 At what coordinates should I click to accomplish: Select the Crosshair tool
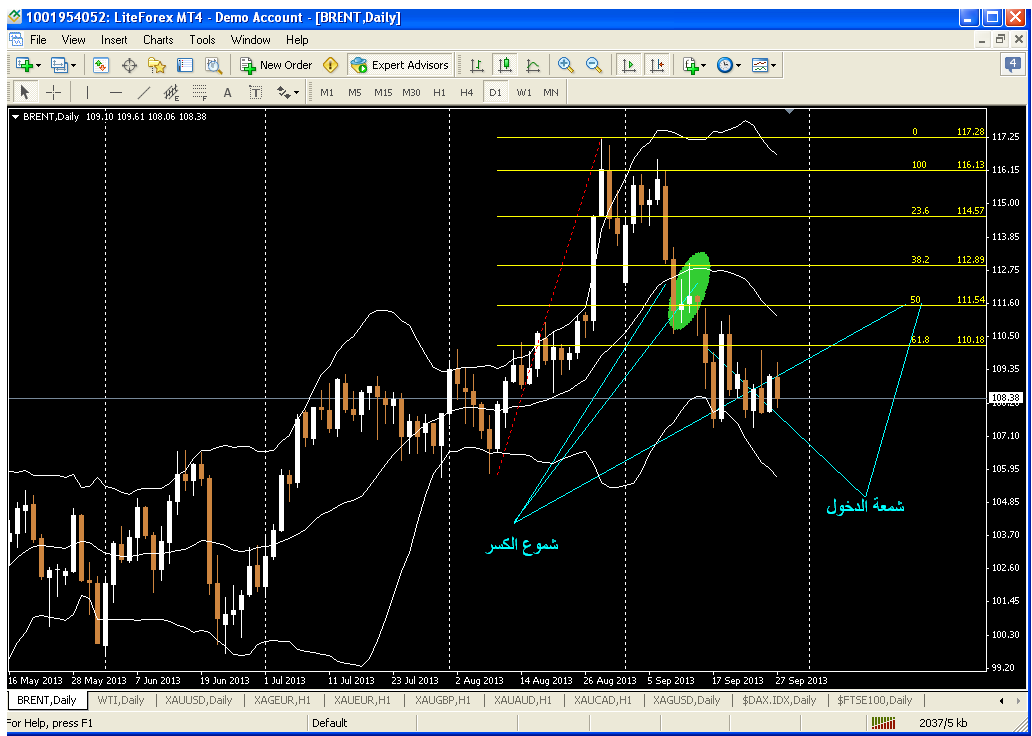point(53,92)
